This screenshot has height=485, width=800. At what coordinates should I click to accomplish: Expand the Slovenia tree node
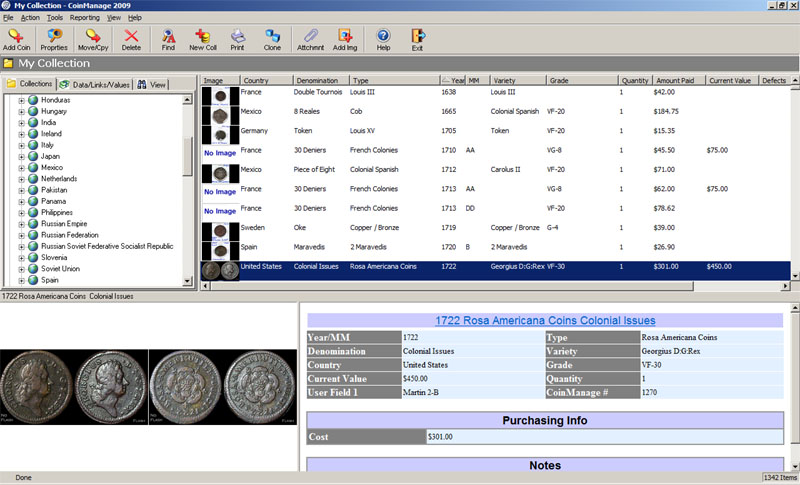21,258
